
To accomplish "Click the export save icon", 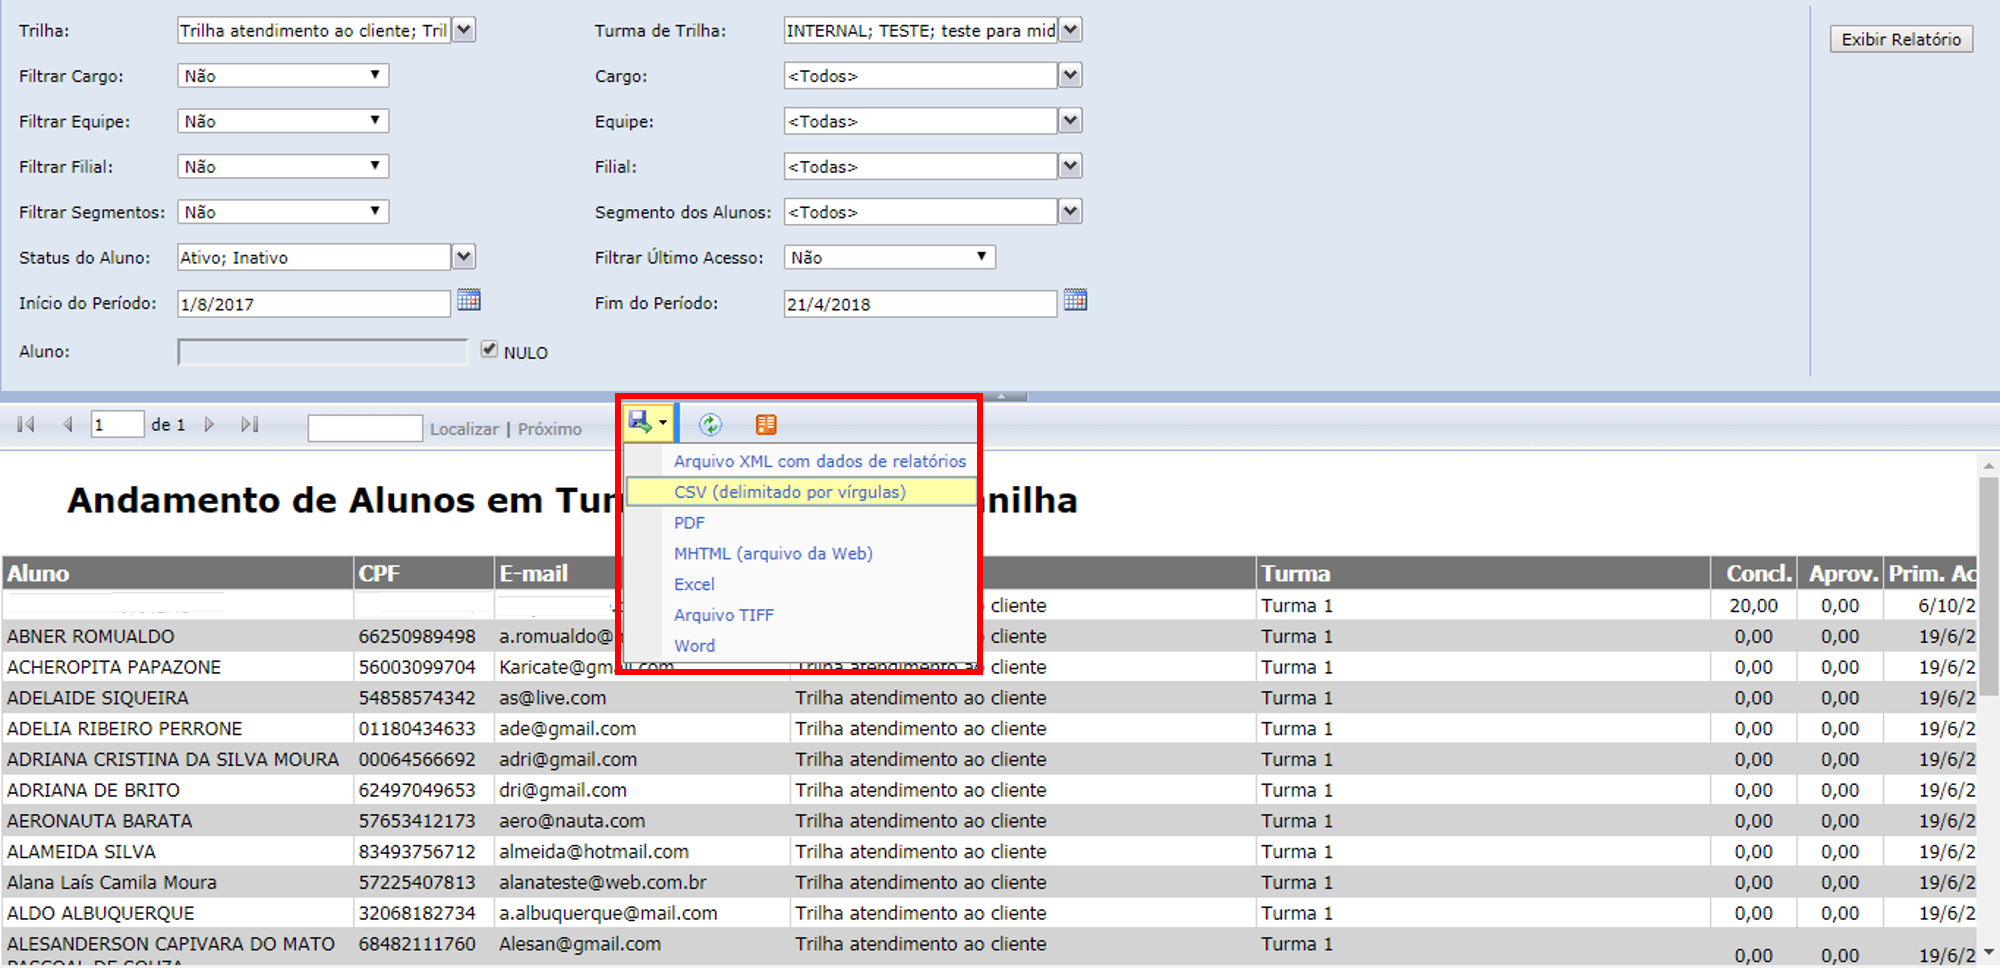I will coord(641,423).
